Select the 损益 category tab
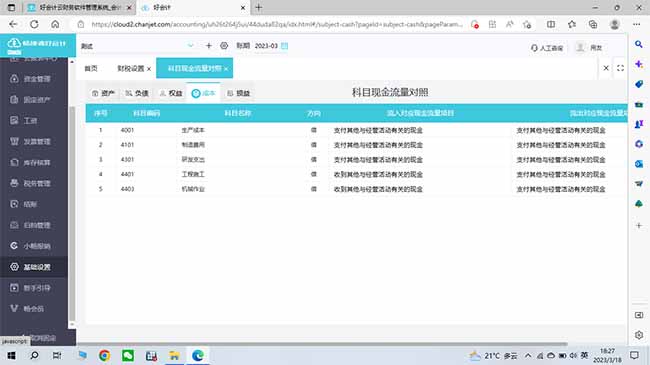The image size is (650, 365). tap(238, 93)
